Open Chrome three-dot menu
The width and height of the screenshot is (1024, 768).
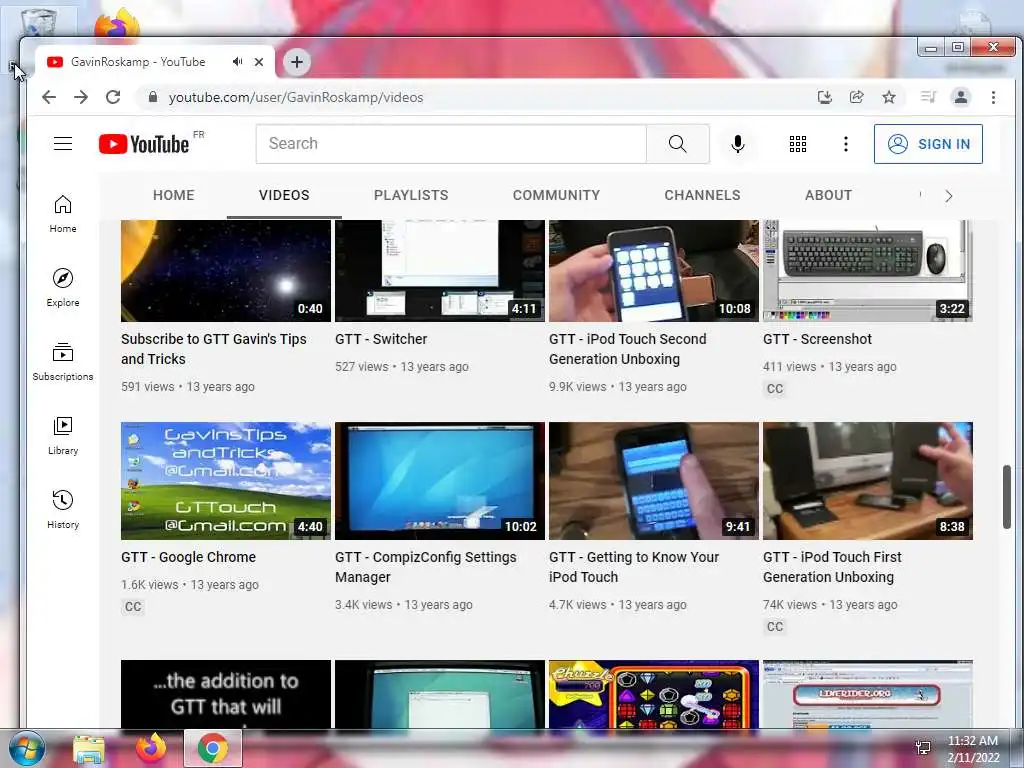(993, 97)
